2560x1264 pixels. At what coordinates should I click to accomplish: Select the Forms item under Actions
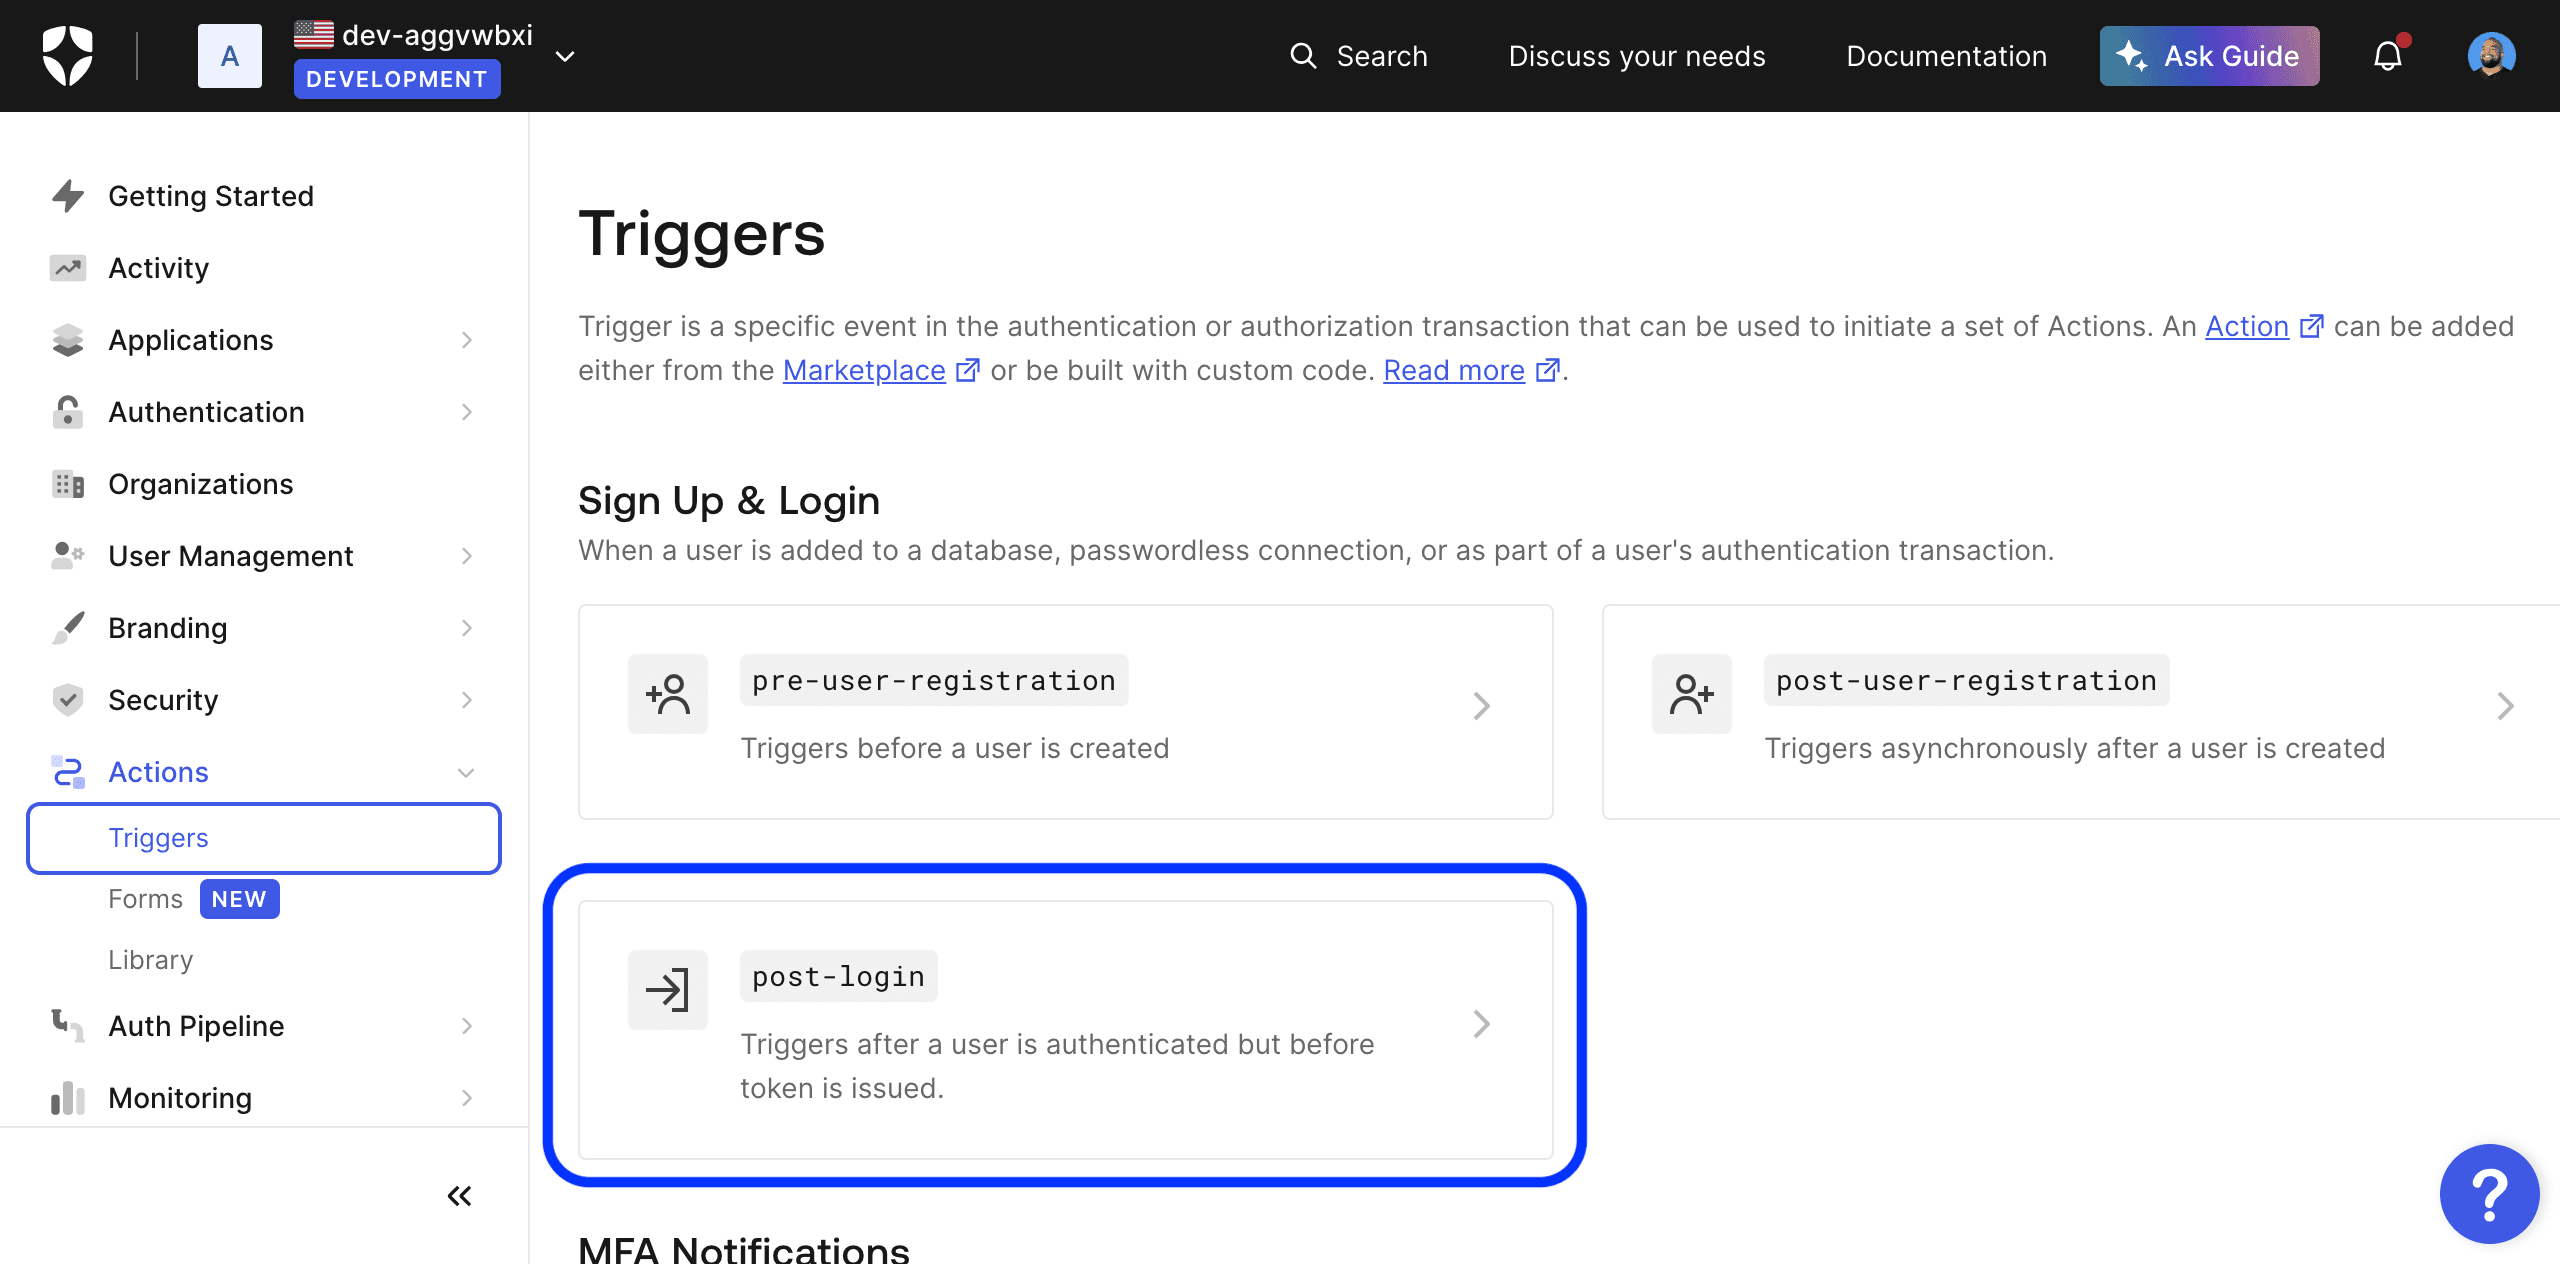pos(145,898)
